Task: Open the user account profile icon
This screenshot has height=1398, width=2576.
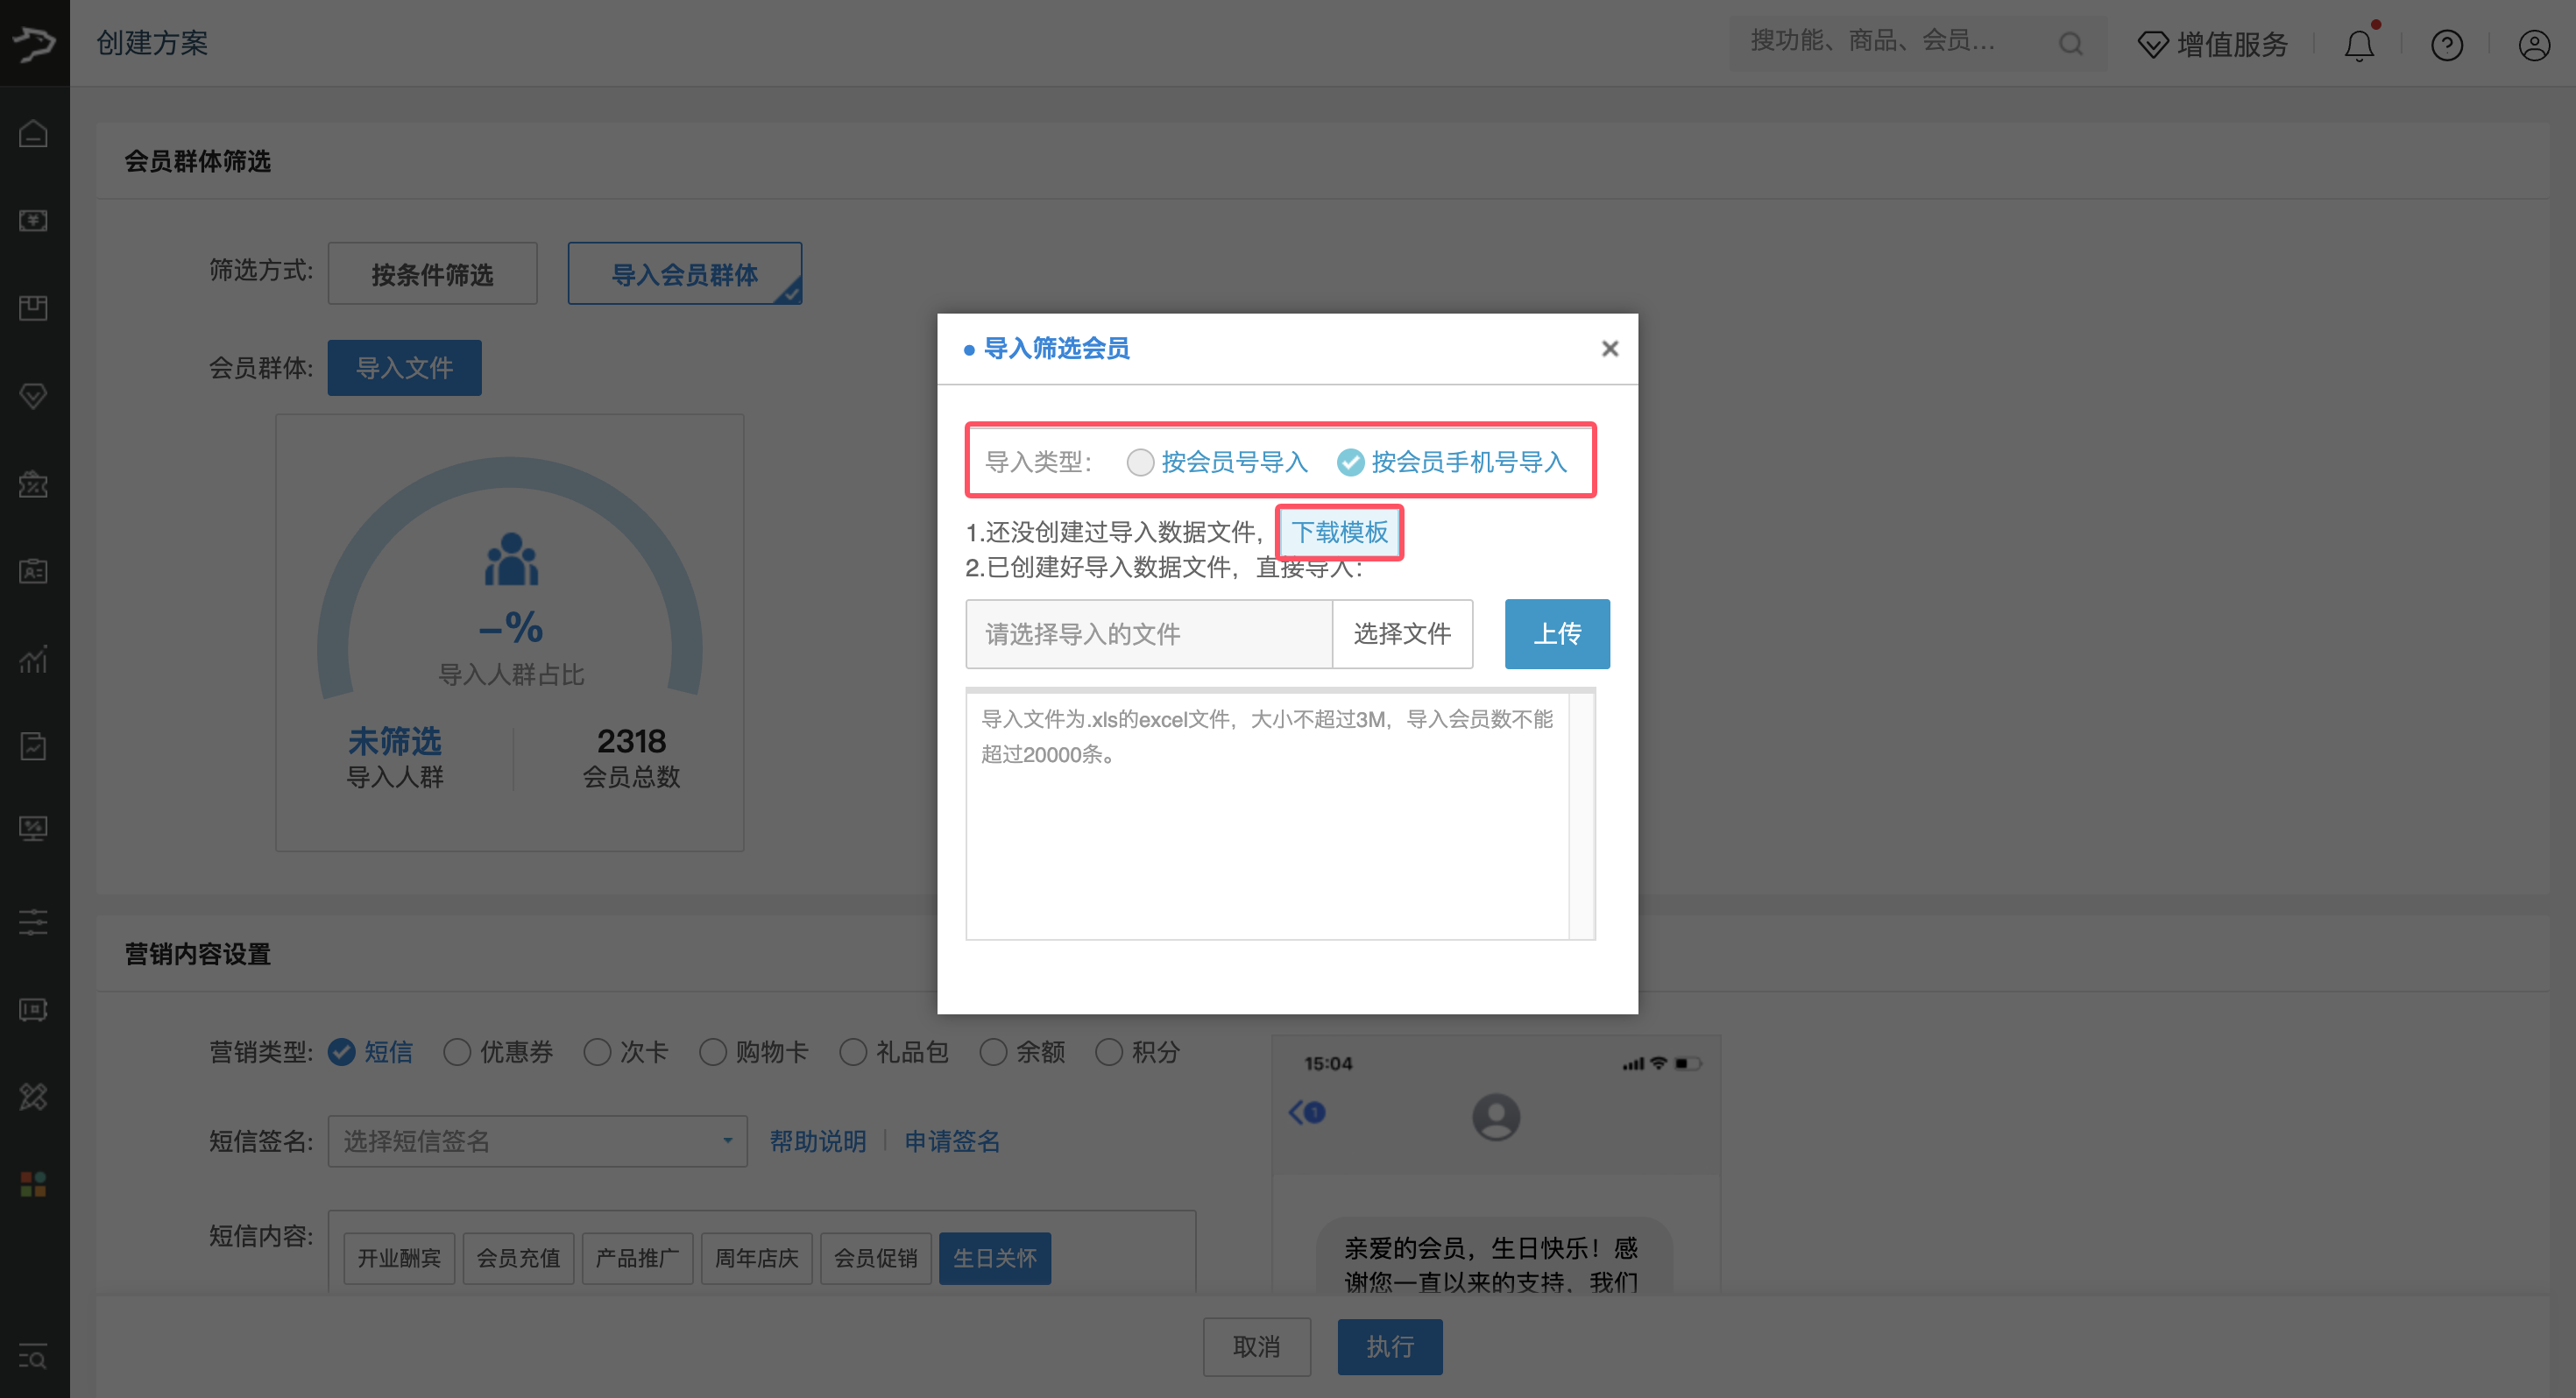Action: pos(2533,45)
